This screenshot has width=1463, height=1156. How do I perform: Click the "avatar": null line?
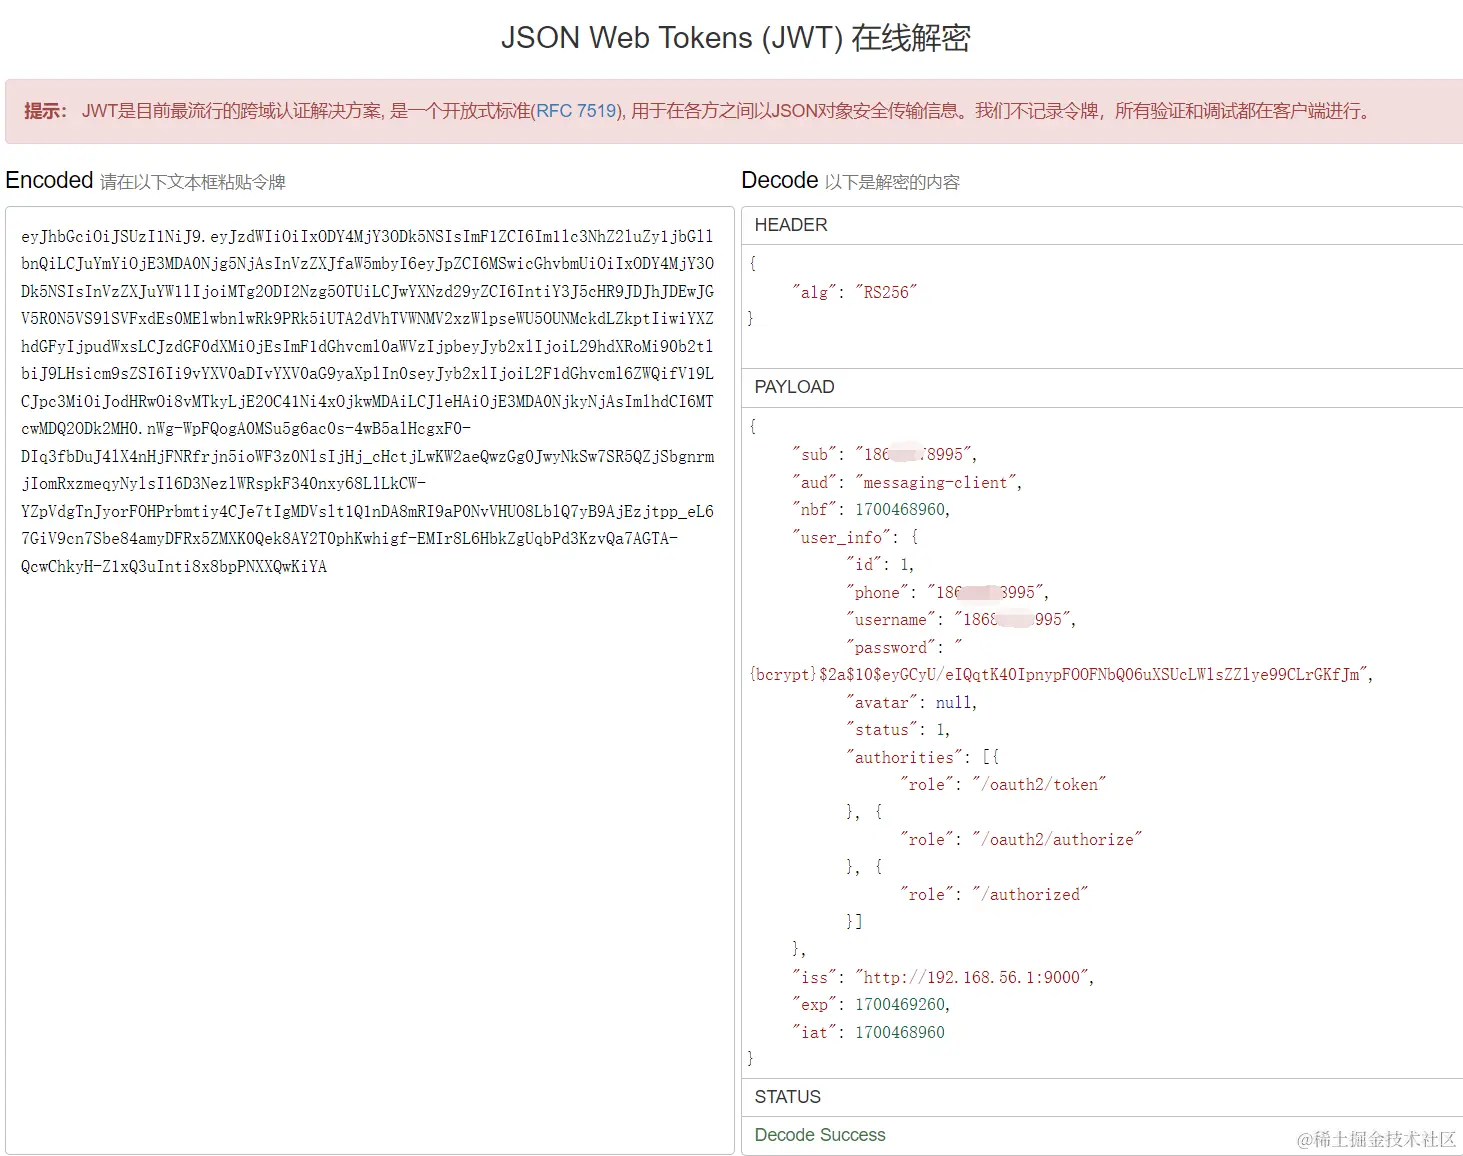[911, 702]
